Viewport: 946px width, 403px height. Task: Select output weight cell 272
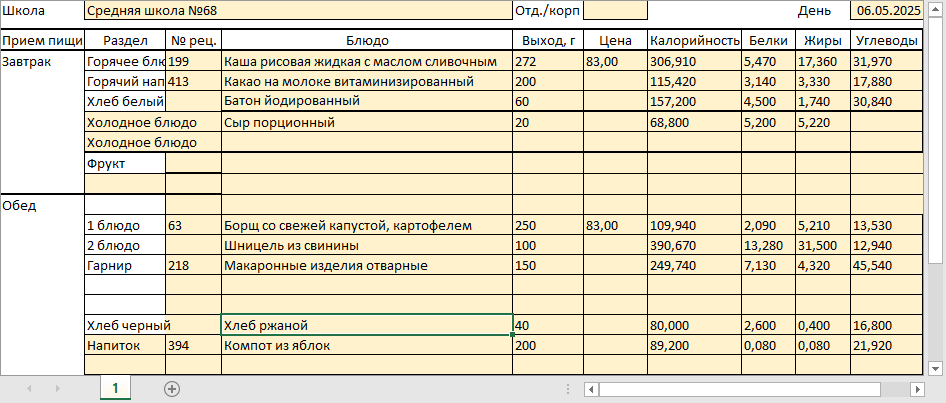[x=548, y=61]
